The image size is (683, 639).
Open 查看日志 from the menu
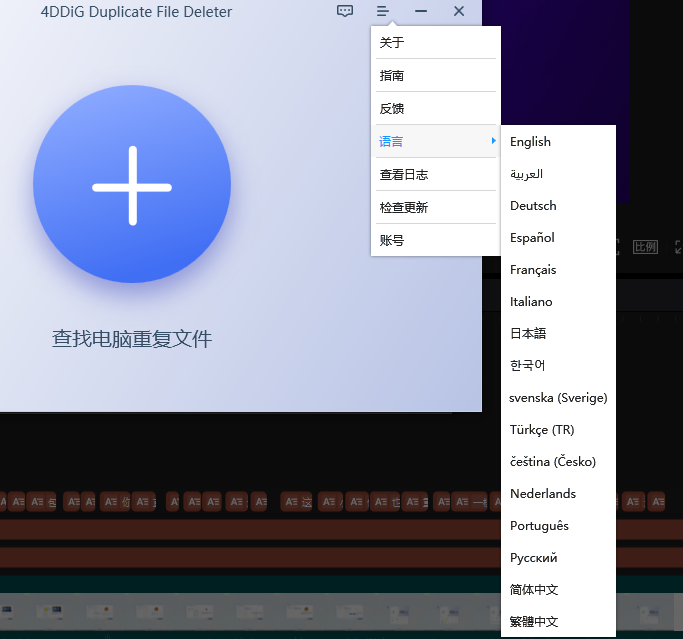point(436,174)
